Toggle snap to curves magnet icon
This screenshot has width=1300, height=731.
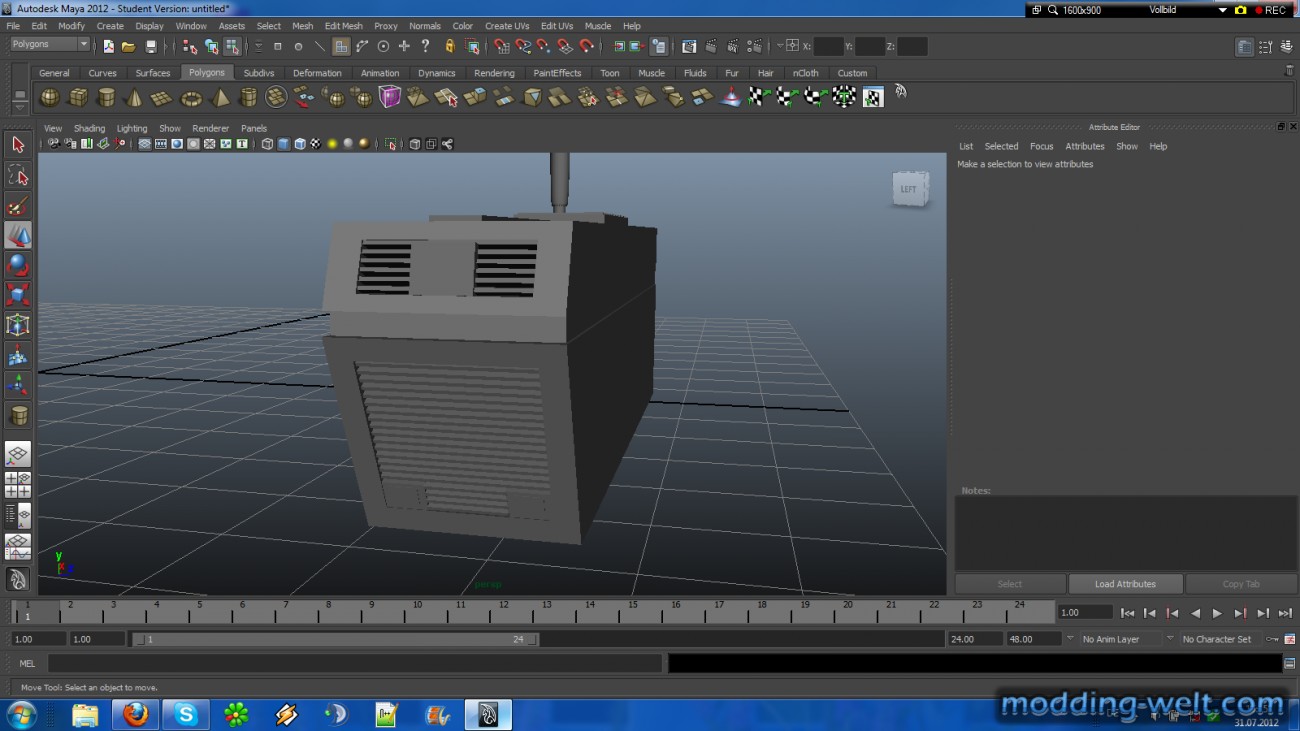(x=523, y=46)
